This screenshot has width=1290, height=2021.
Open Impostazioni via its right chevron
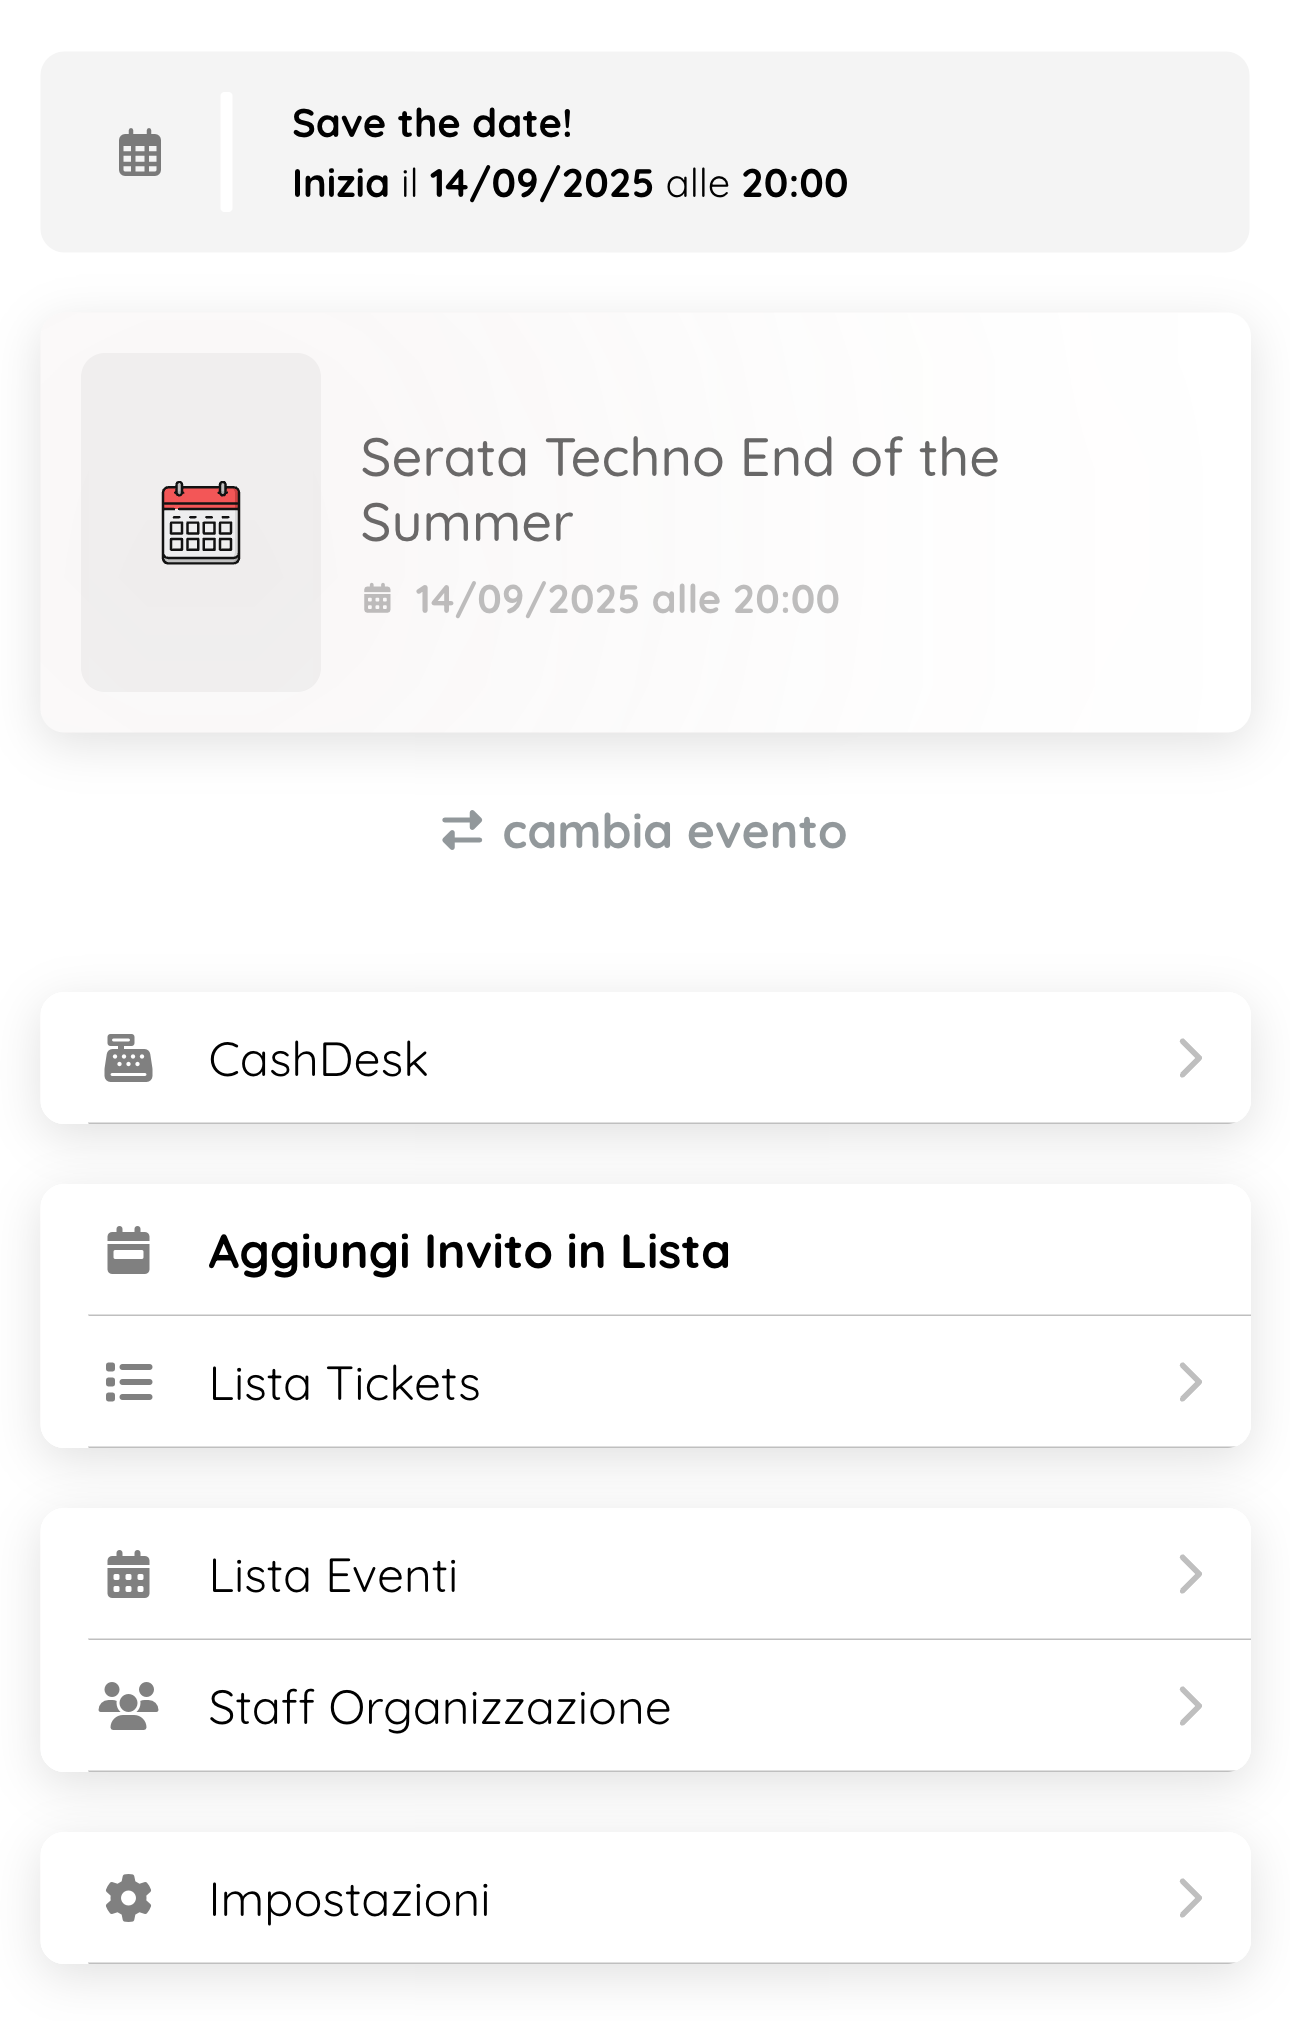[1189, 1899]
